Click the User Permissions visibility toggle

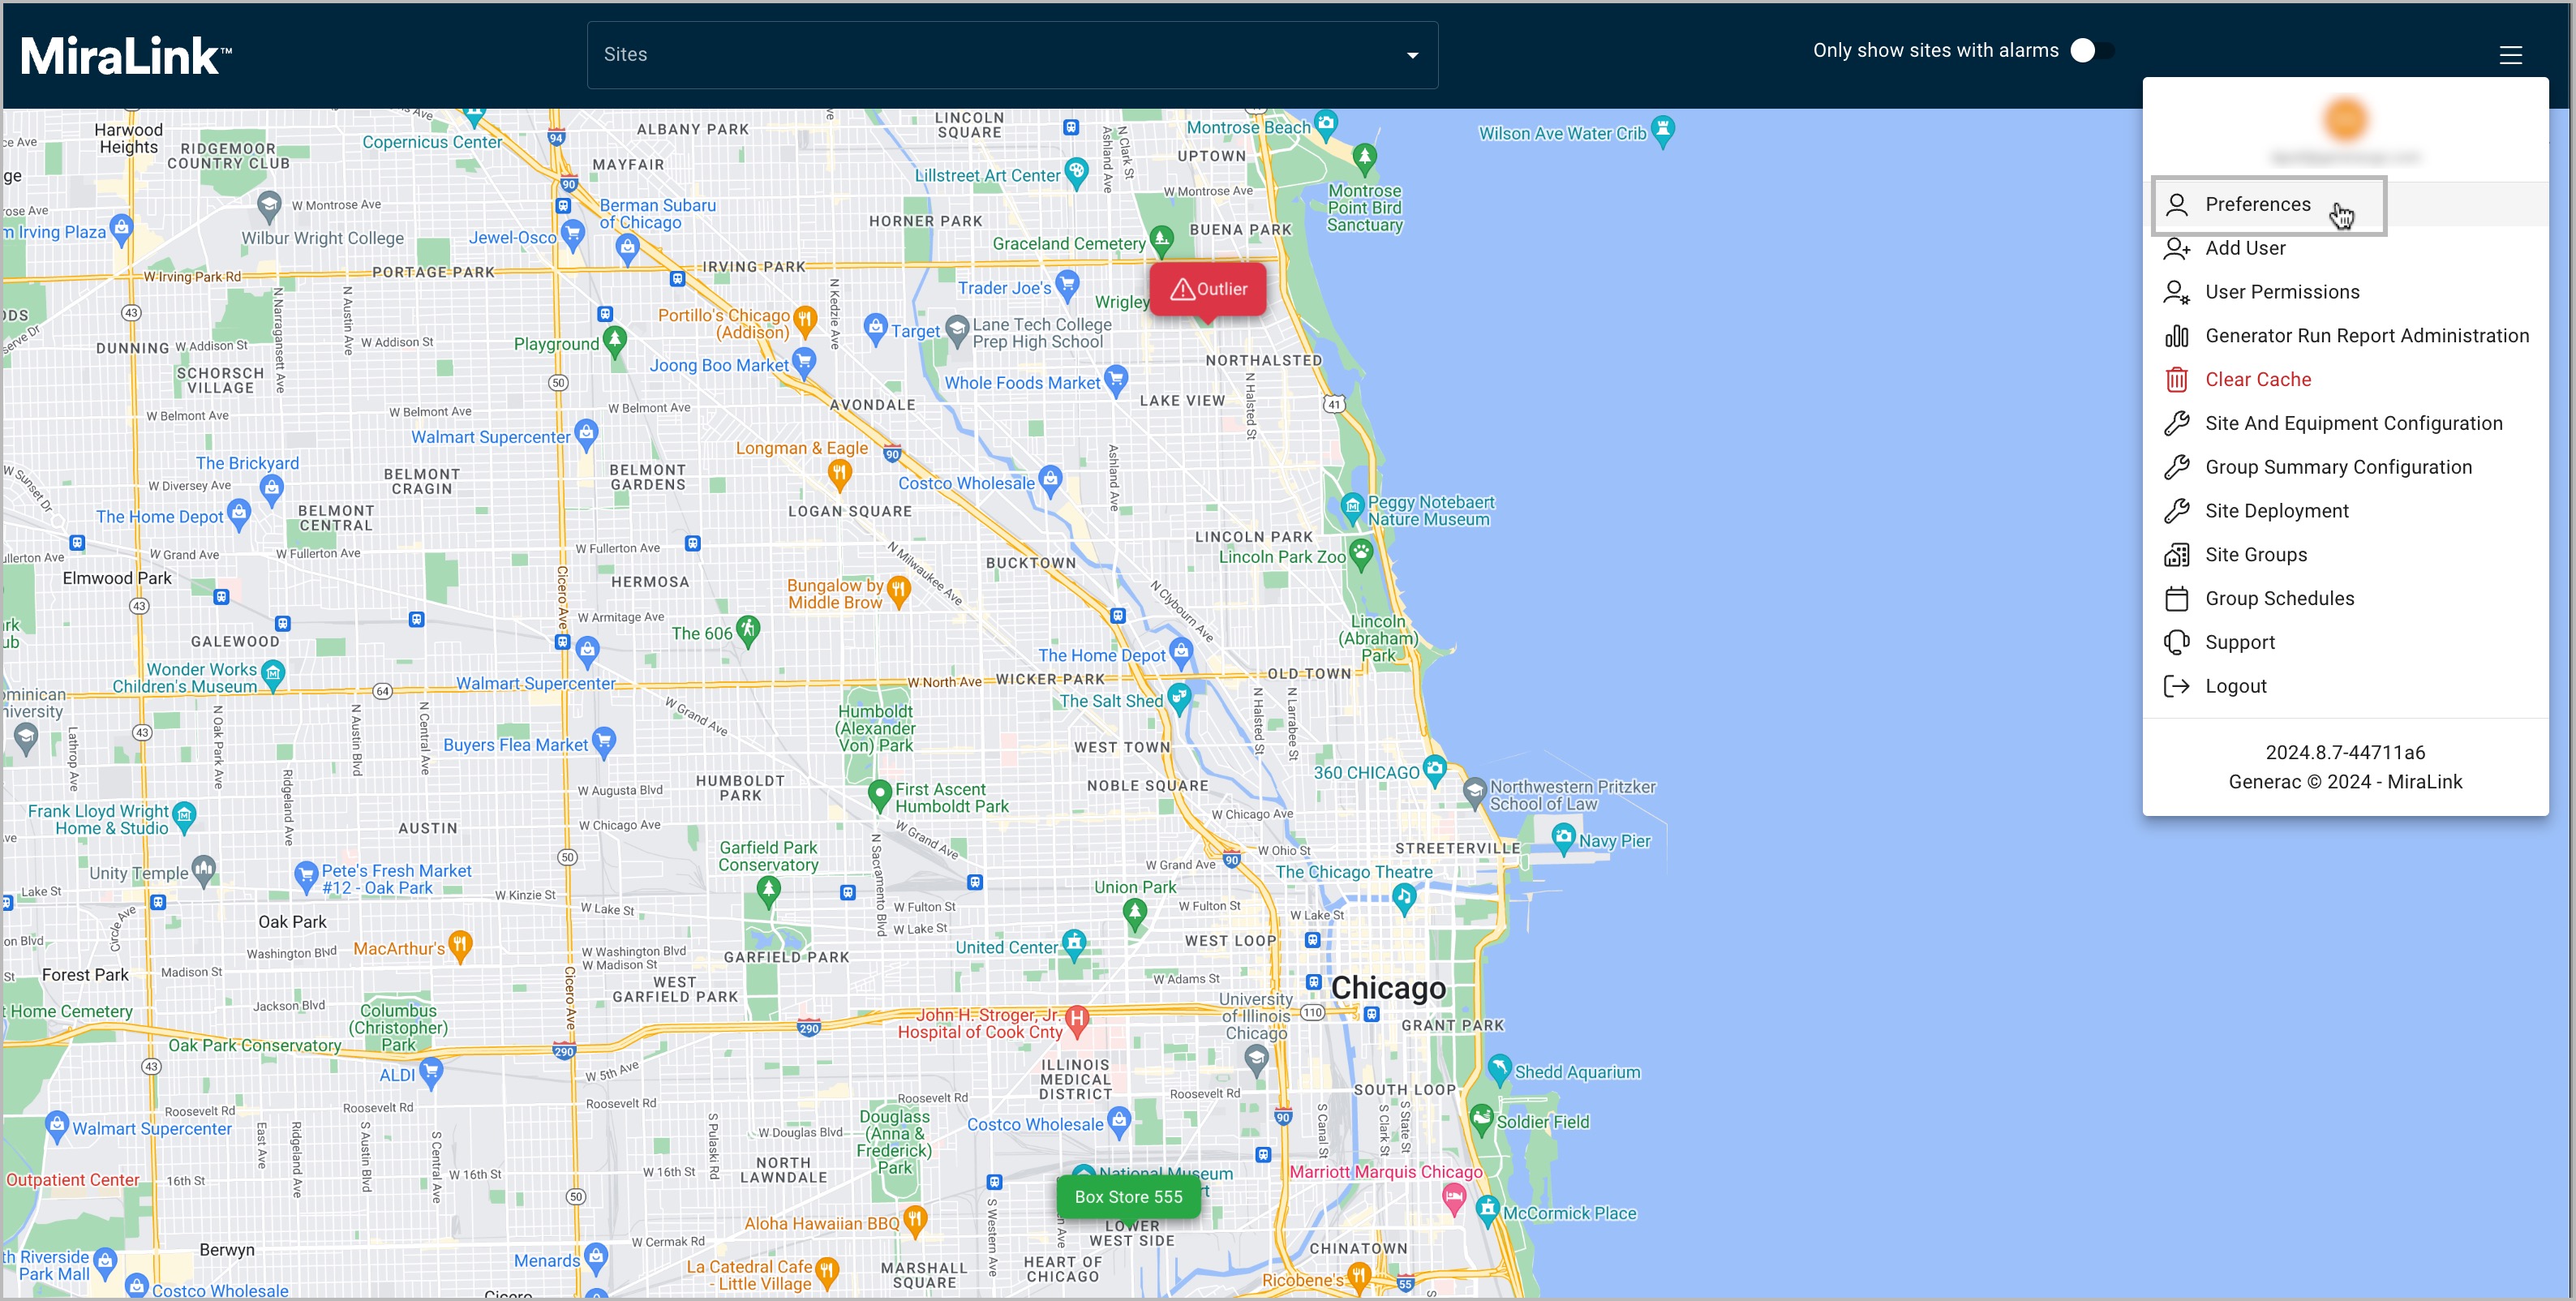(x=2282, y=290)
